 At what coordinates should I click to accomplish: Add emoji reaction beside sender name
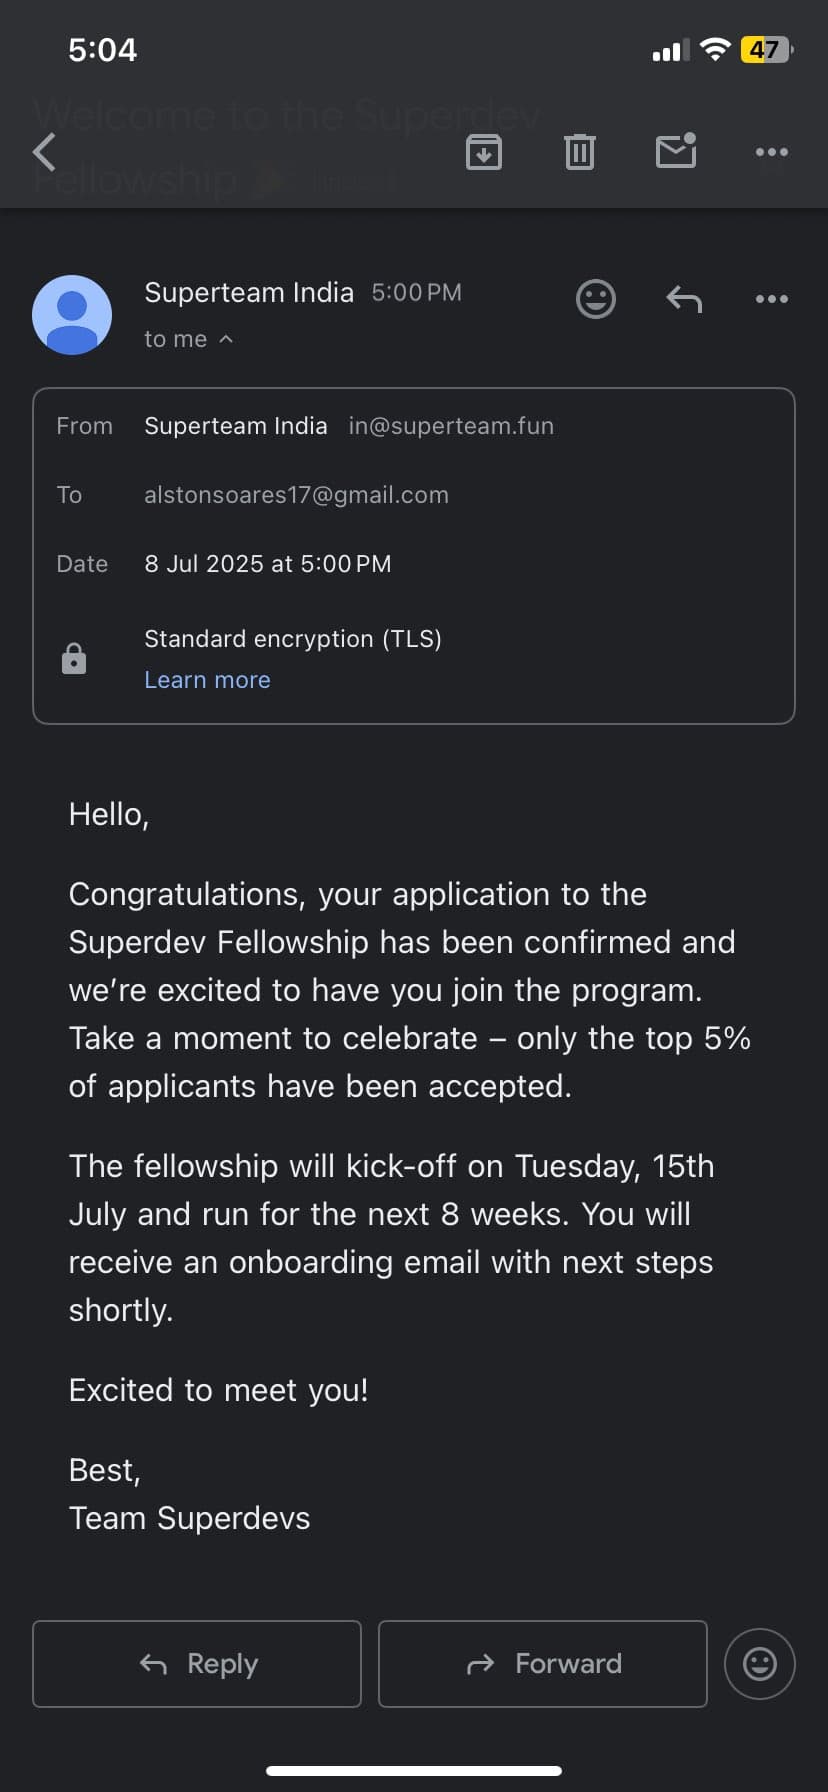(596, 299)
